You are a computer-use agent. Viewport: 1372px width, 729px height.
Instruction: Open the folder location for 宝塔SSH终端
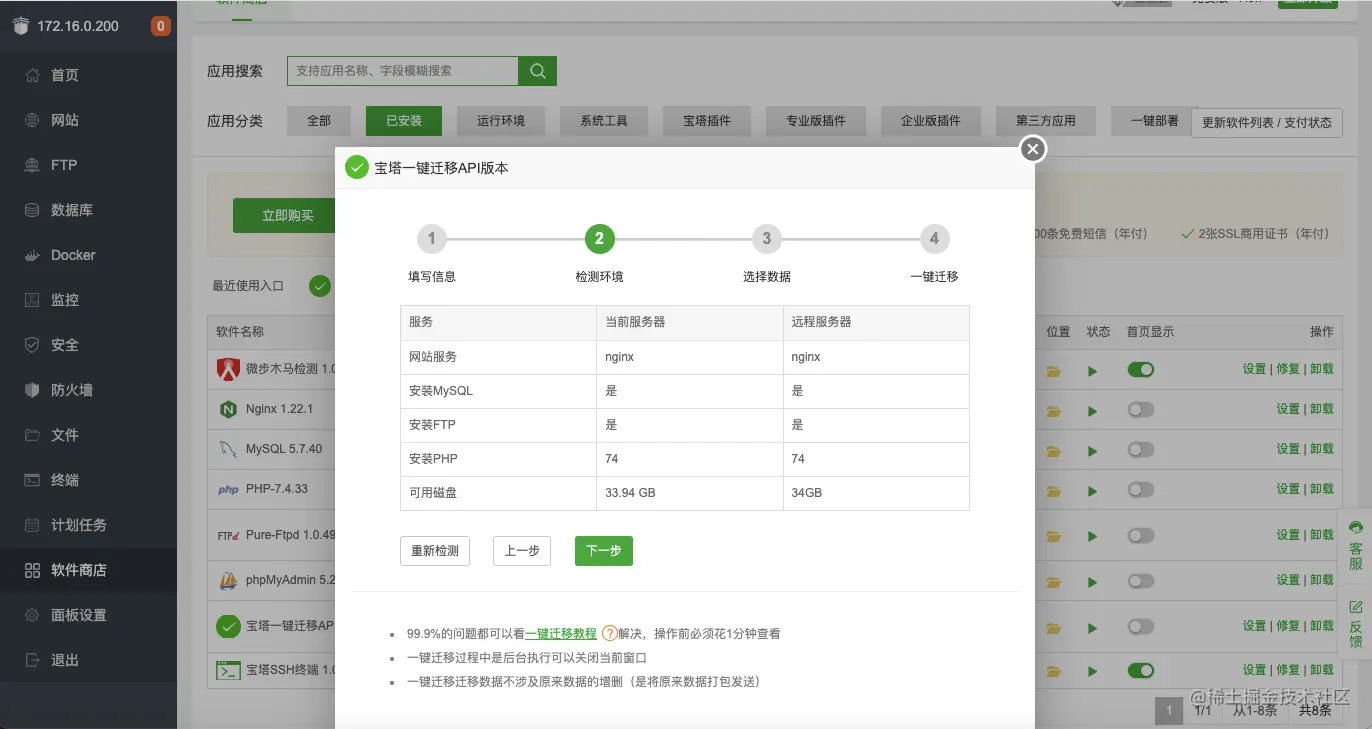coord(1053,671)
